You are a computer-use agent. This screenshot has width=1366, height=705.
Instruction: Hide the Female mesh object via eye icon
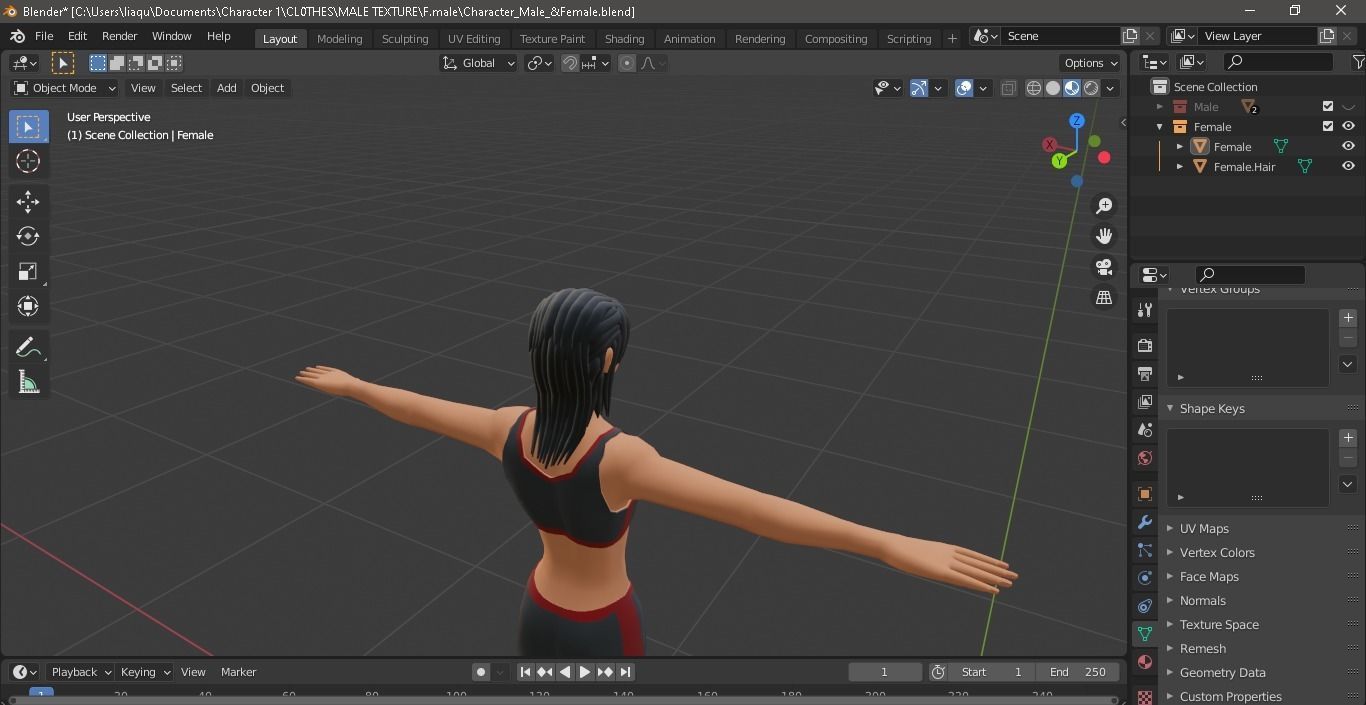1348,146
